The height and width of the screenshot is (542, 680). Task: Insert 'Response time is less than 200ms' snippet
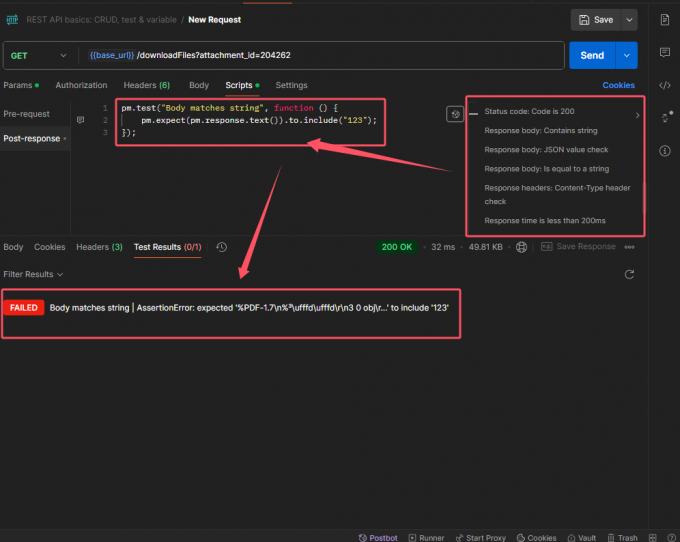545,221
